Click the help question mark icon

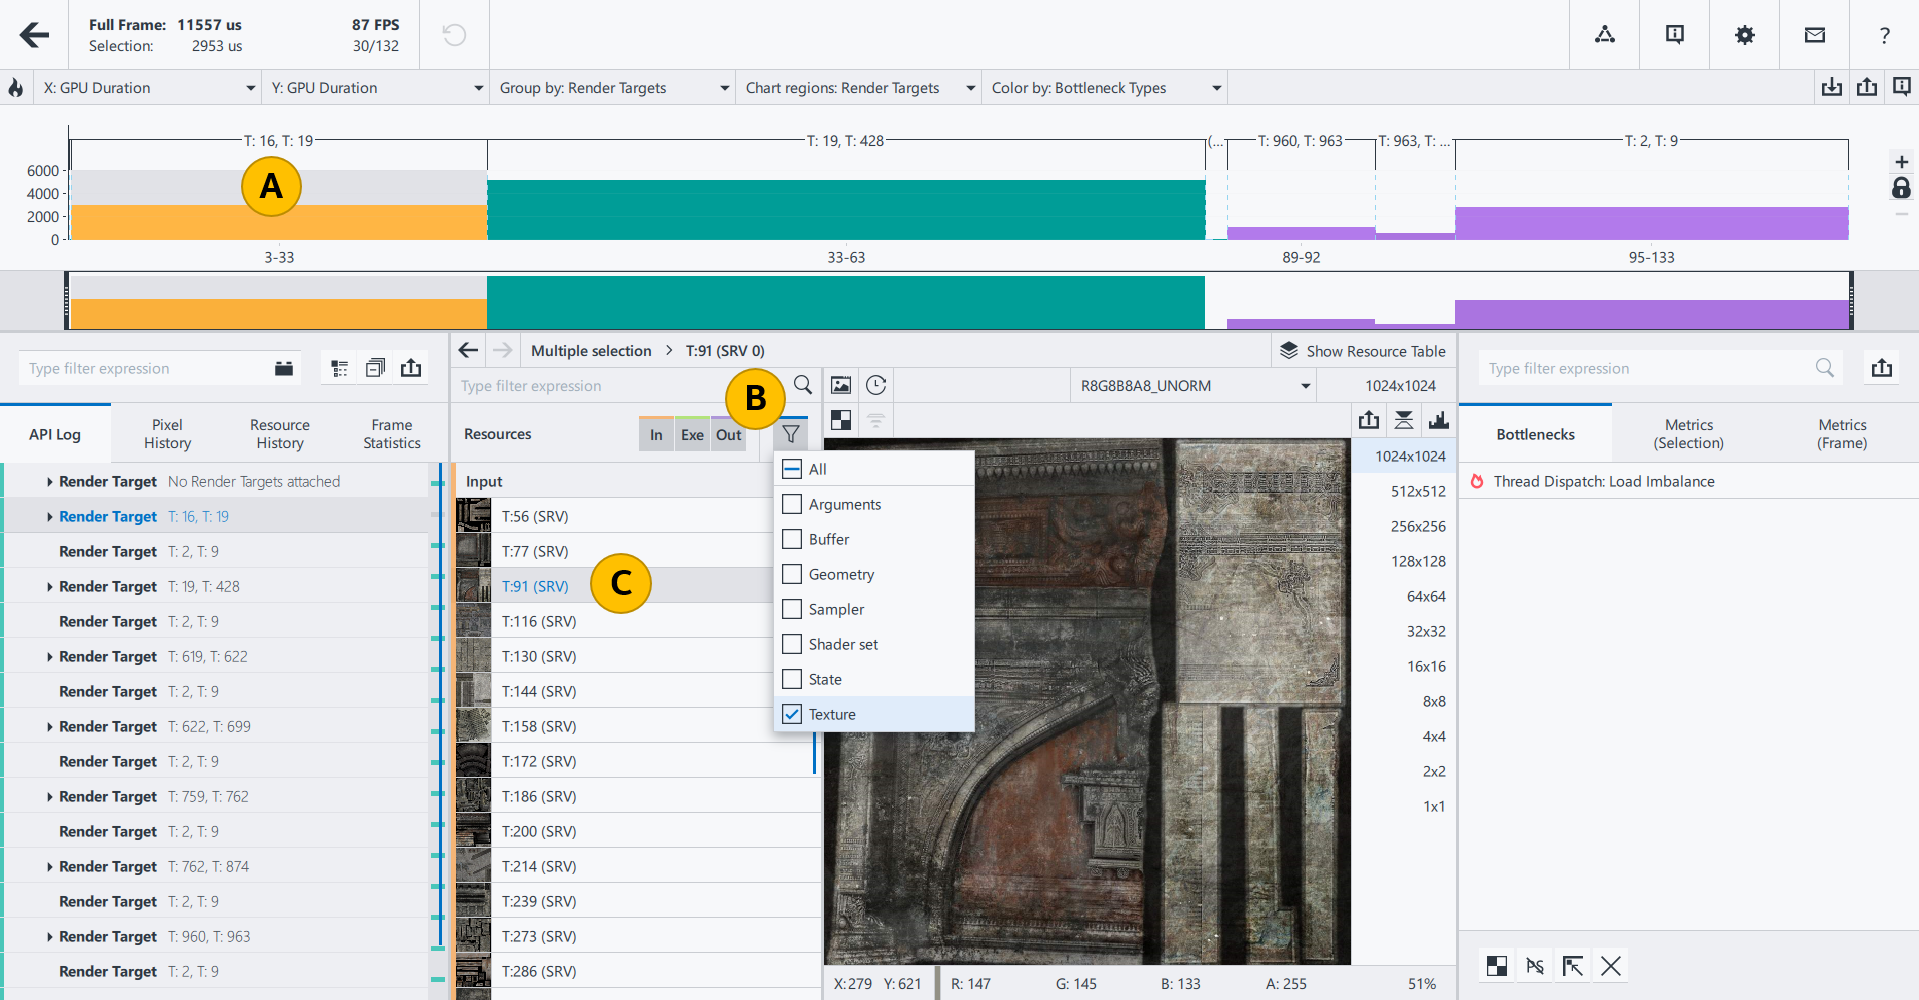(x=1884, y=35)
